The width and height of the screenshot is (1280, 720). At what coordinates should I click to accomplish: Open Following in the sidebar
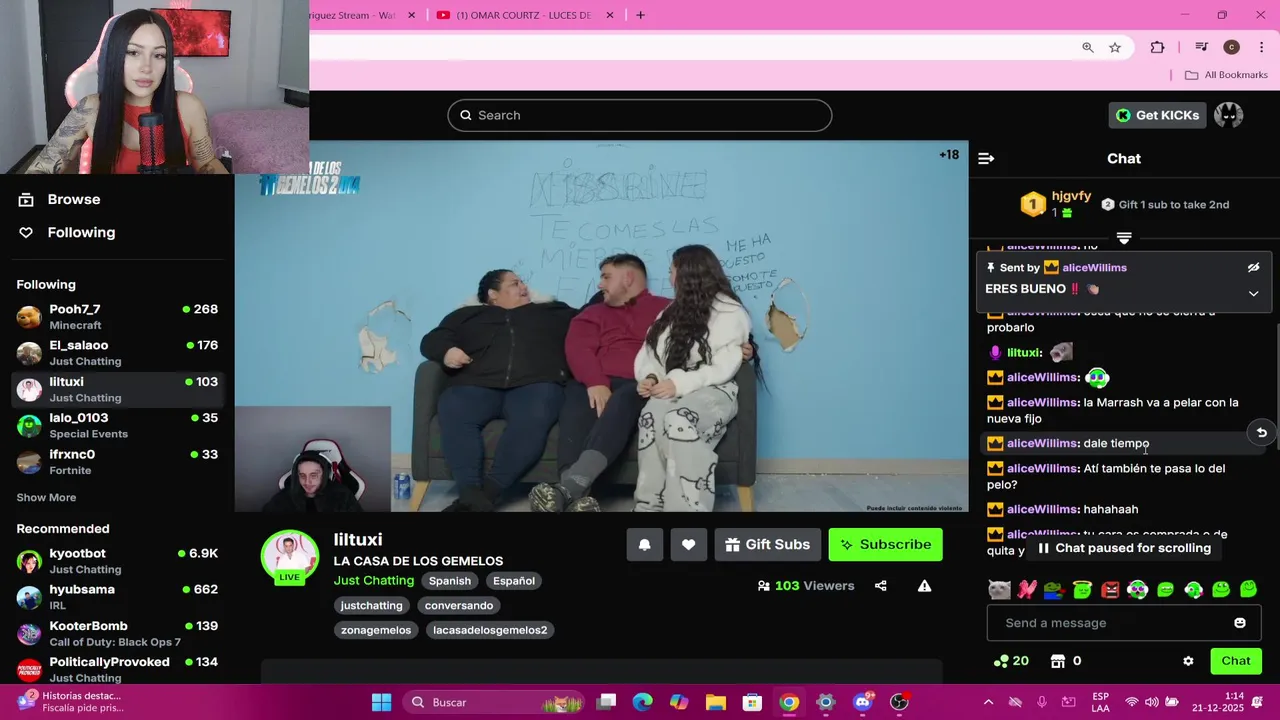click(66, 232)
